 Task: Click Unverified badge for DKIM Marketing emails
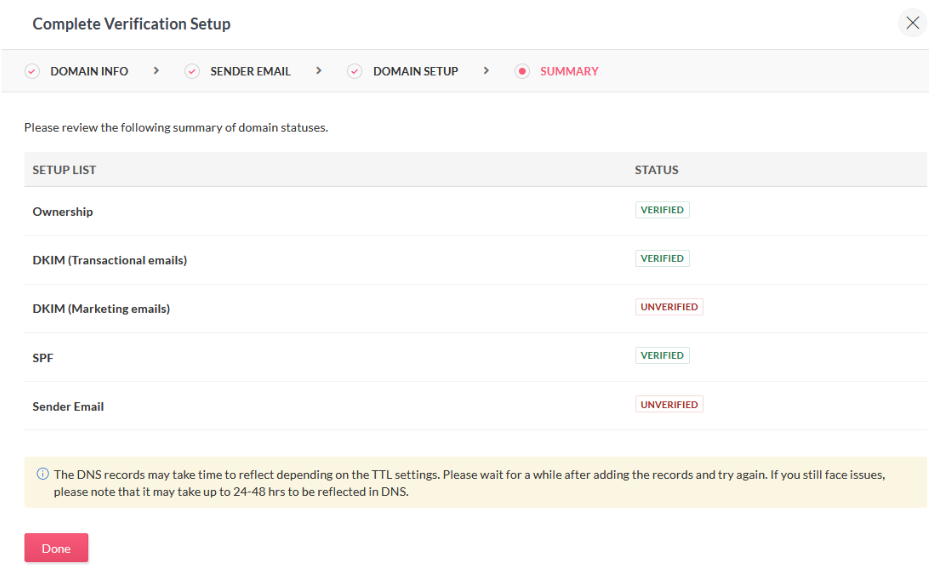pyautogui.click(x=669, y=307)
